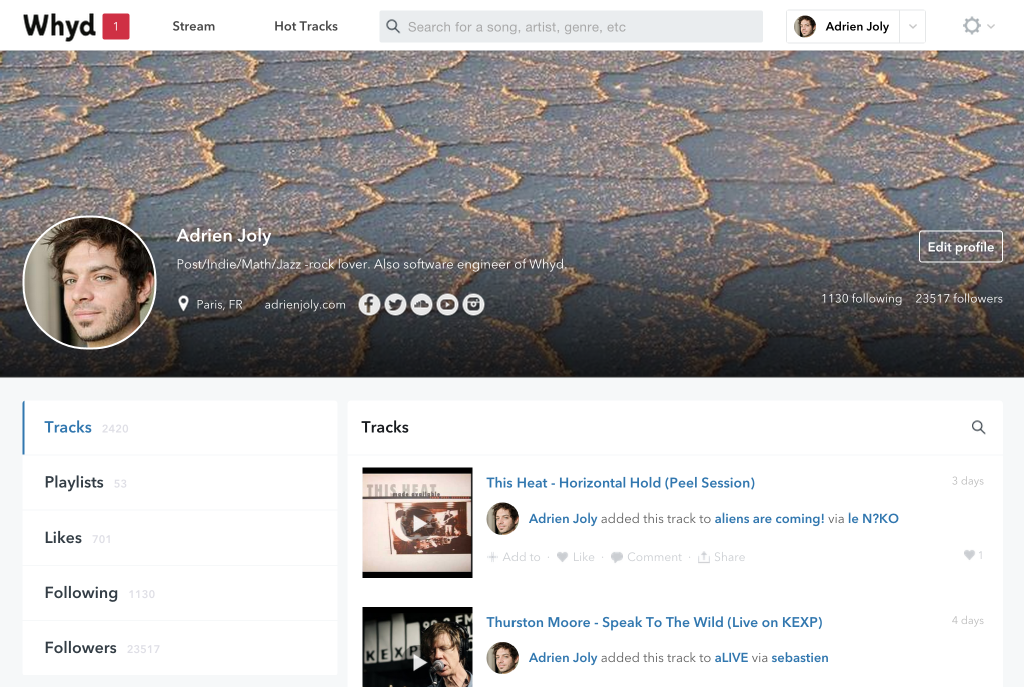Expand the chevron next to the gear
1024x687 pixels.
991,27
